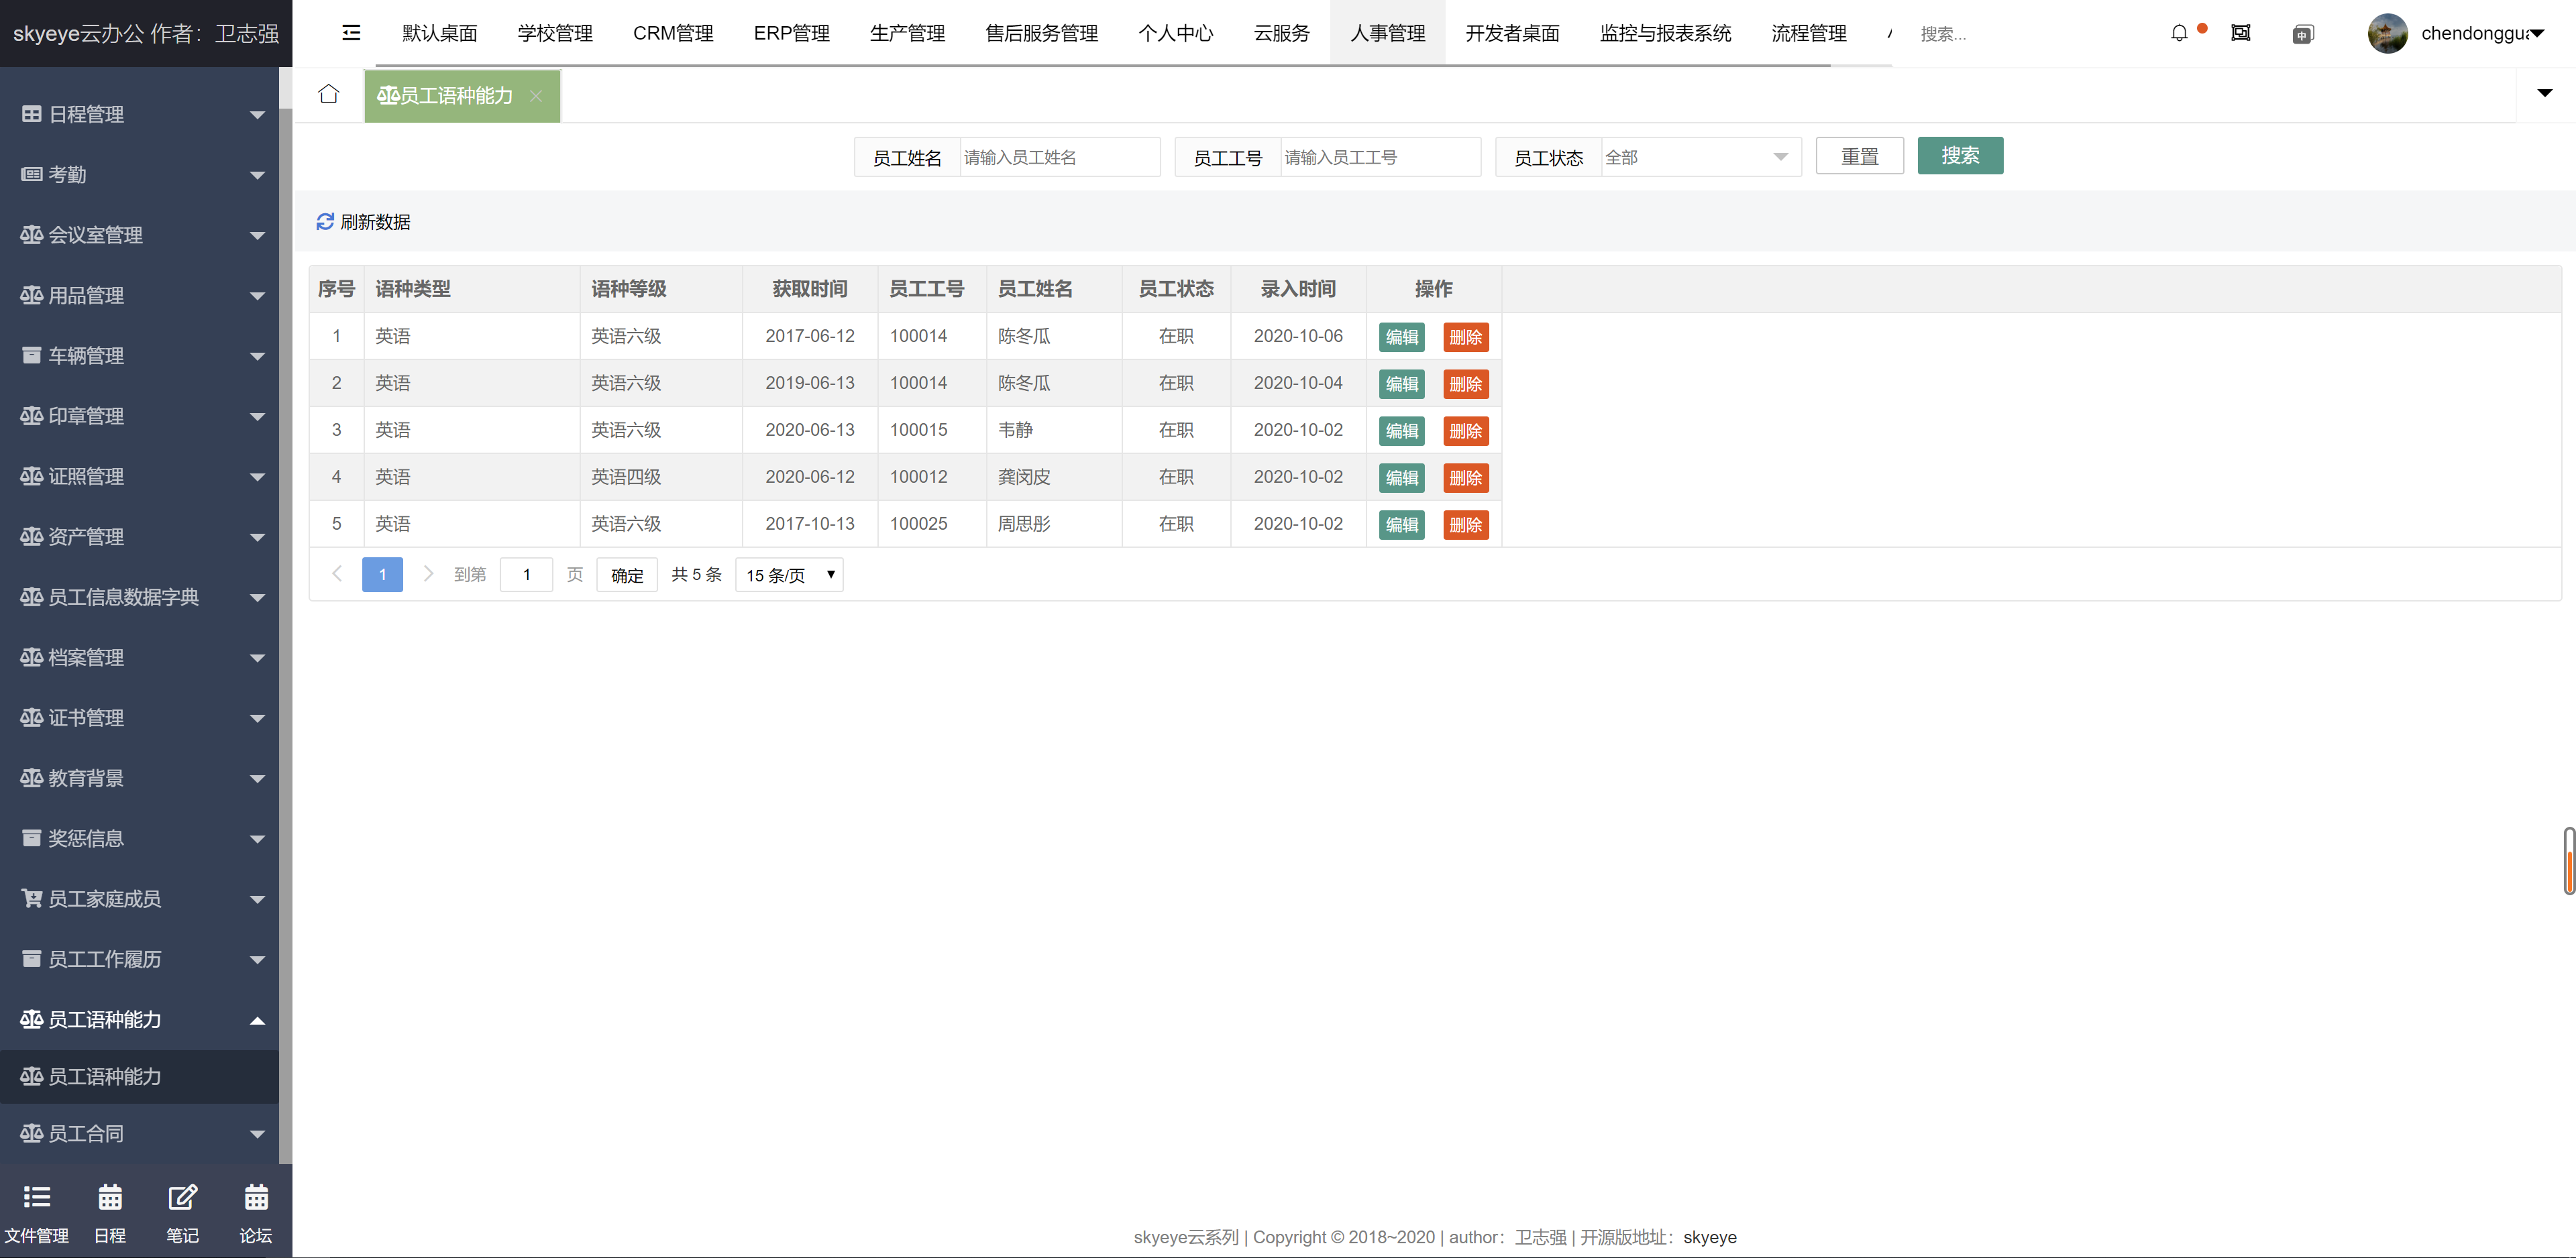Expand the 教育背景 menu
The width and height of the screenshot is (2576, 1258).
(139, 778)
